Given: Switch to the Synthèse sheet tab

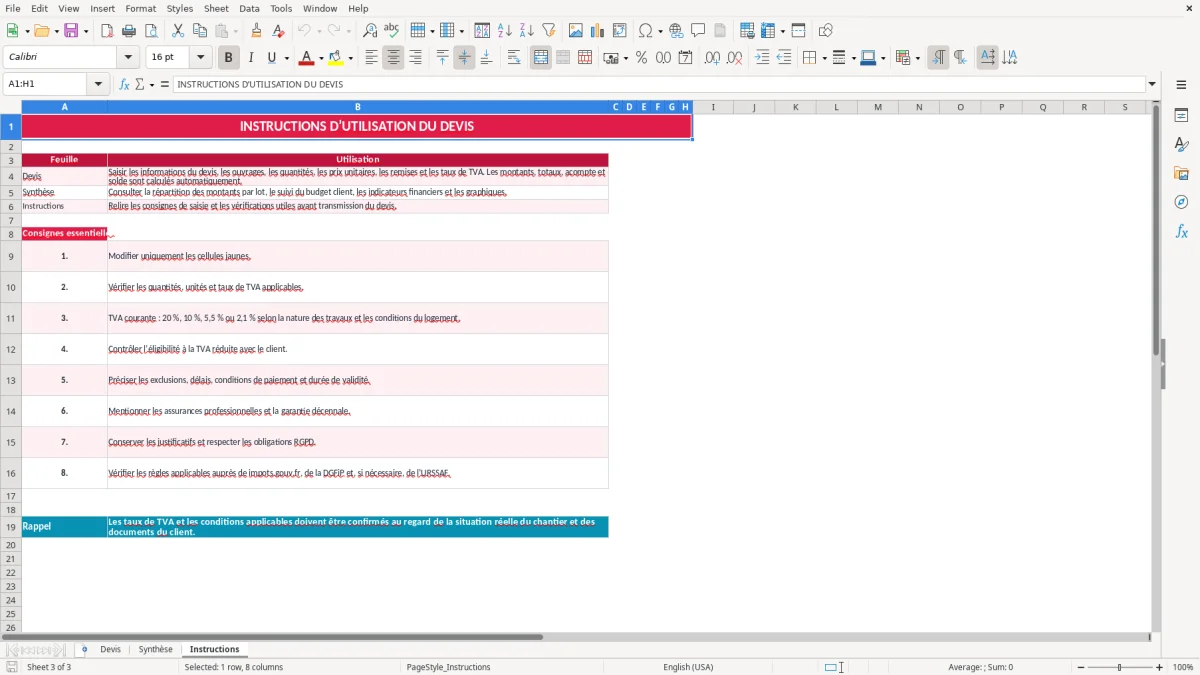Looking at the screenshot, I should point(155,650).
